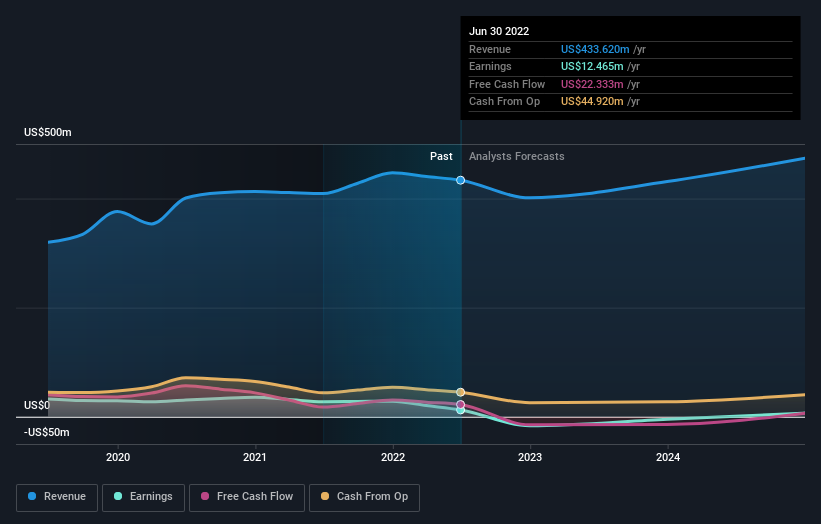Toggle the Cash From Op legend button
Image resolution: width=821 pixels, height=524 pixels.
pyautogui.click(x=364, y=497)
